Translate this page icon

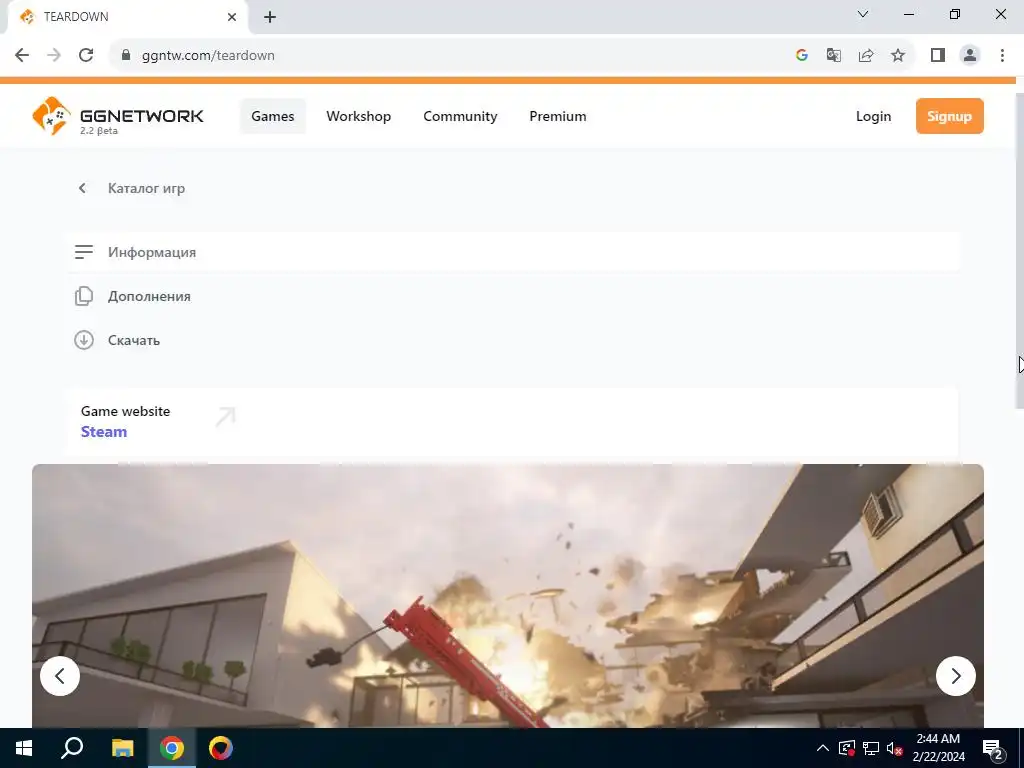pos(833,55)
